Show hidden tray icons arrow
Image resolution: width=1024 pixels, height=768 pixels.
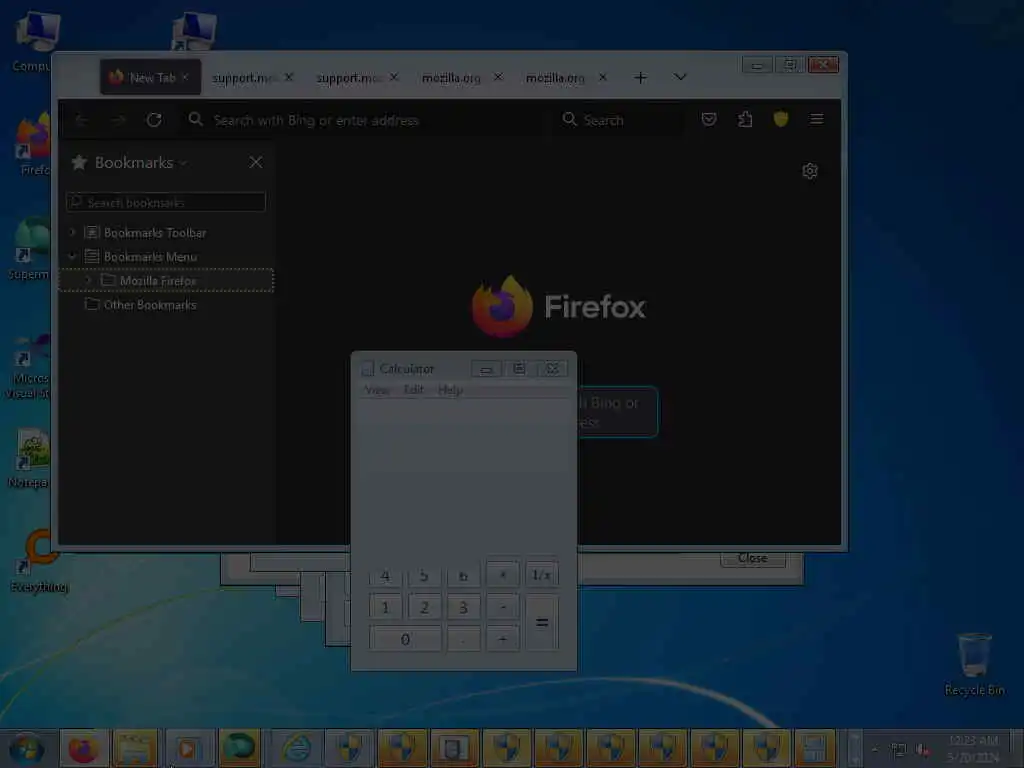click(874, 750)
